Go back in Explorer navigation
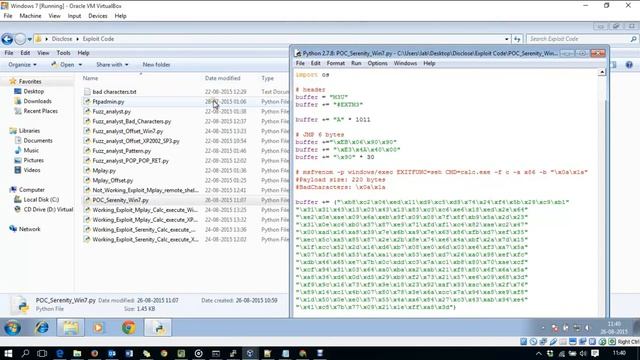Viewport: 640px width, 360px height. pos(7,39)
